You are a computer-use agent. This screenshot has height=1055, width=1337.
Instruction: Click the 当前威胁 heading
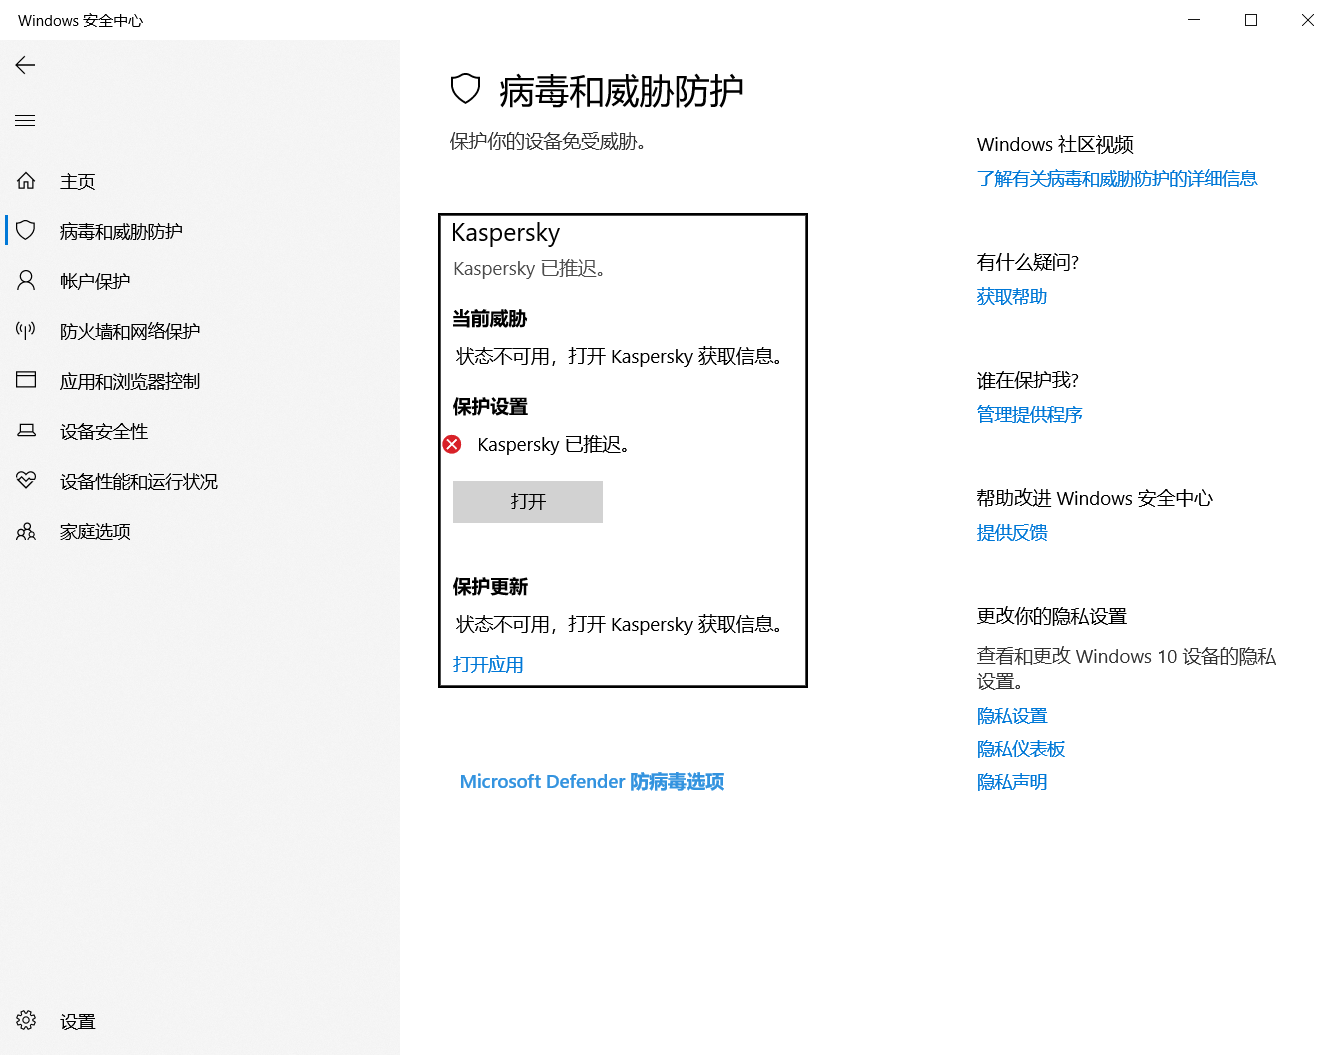tap(489, 319)
